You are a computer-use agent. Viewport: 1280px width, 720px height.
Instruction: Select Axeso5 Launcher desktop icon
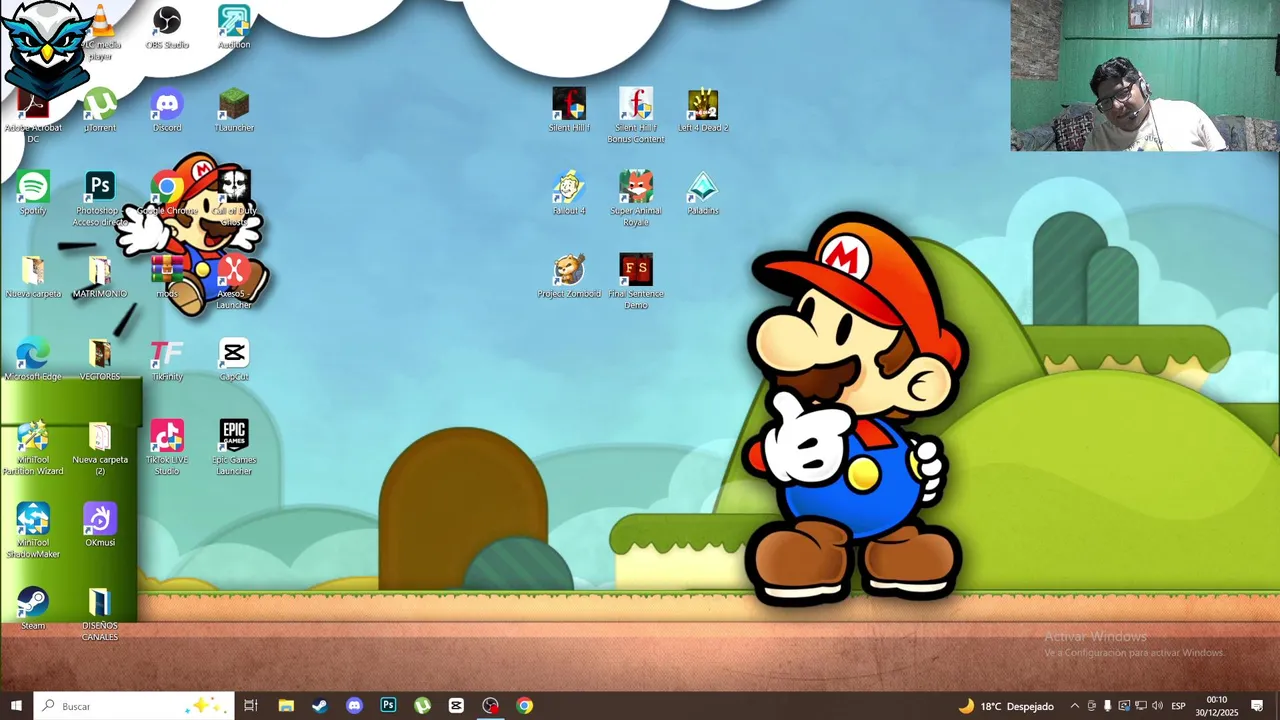pyautogui.click(x=234, y=281)
